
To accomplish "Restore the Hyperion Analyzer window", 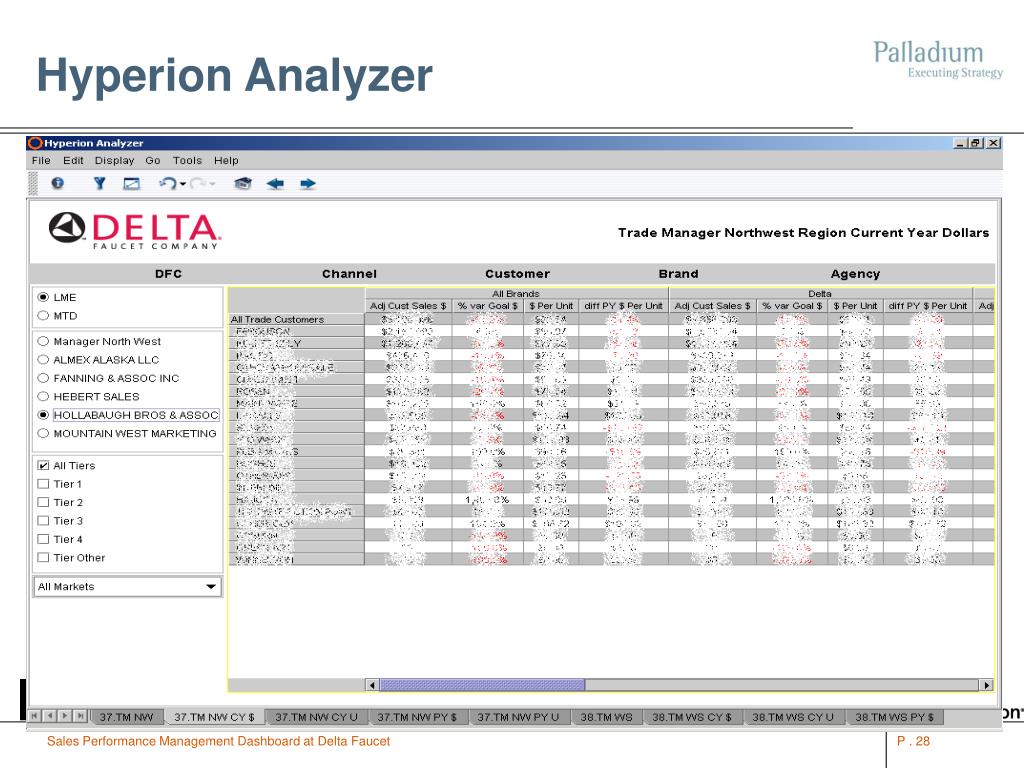I will point(976,143).
